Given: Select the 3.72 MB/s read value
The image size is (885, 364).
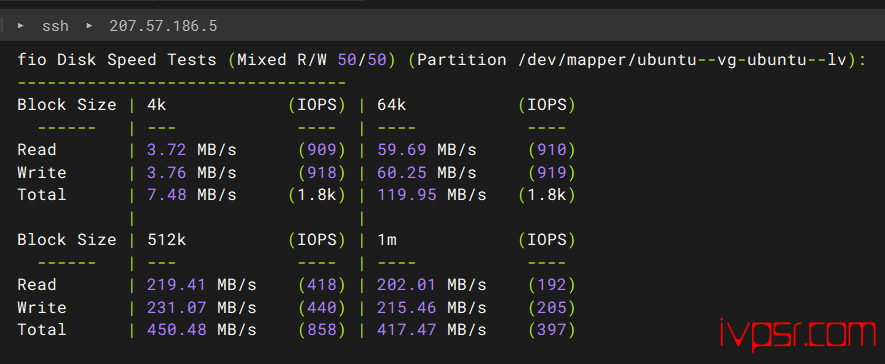Looking at the screenshot, I should click(191, 150).
